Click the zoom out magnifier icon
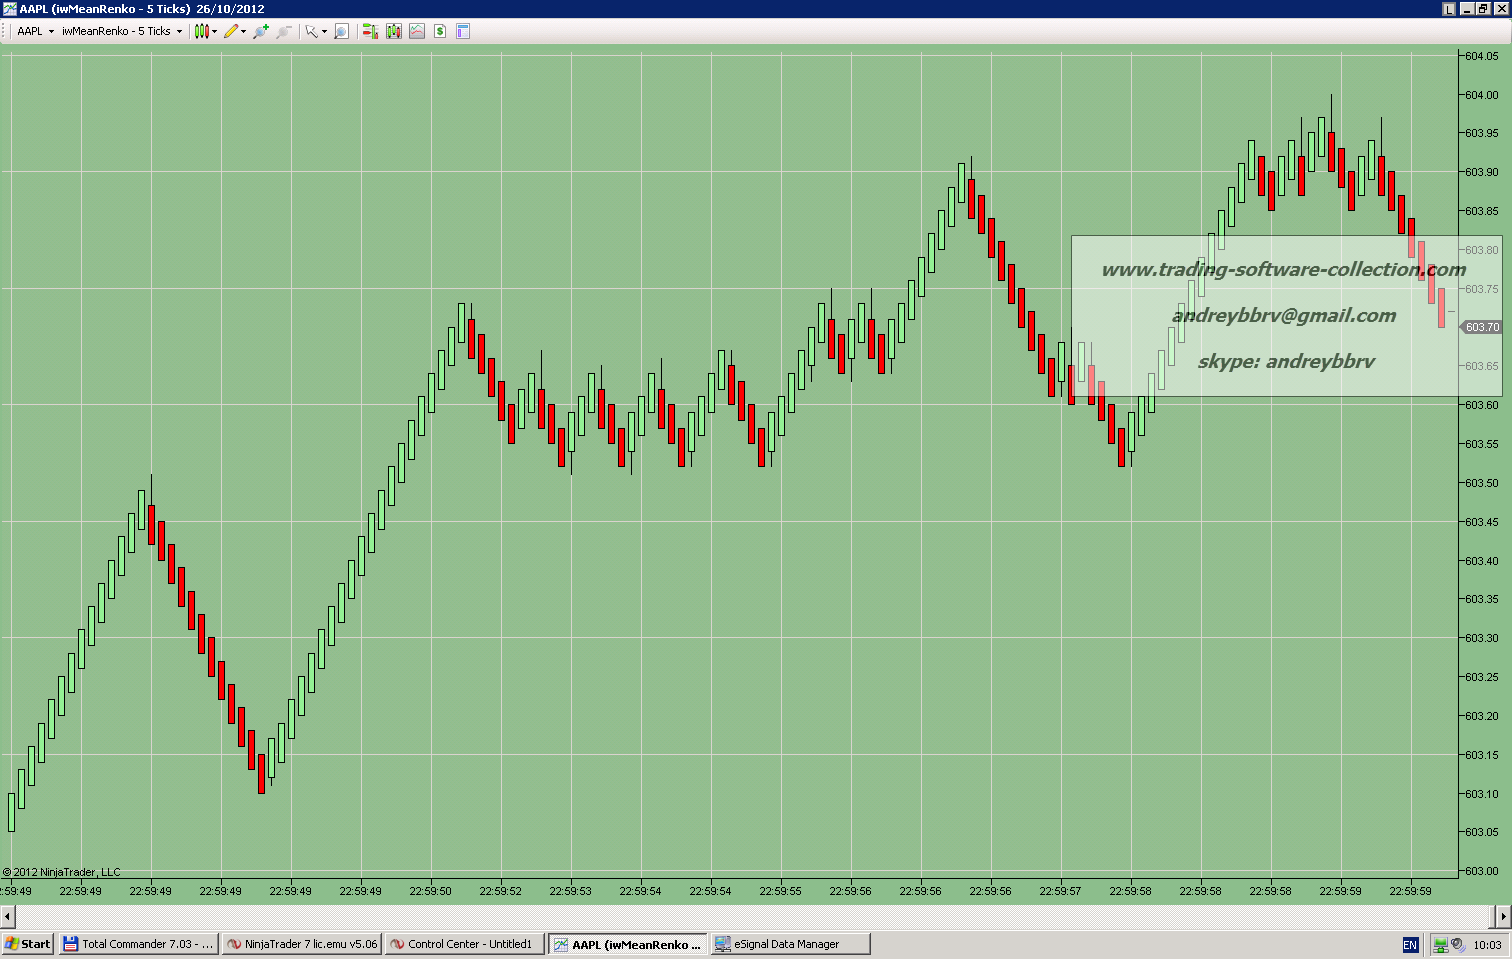The image size is (1512, 959). tap(284, 31)
